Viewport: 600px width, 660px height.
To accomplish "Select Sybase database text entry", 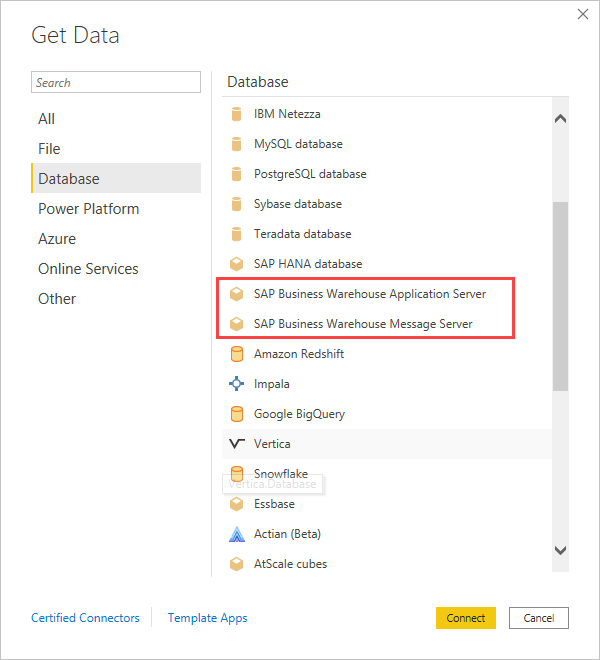I will tap(298, 204).
